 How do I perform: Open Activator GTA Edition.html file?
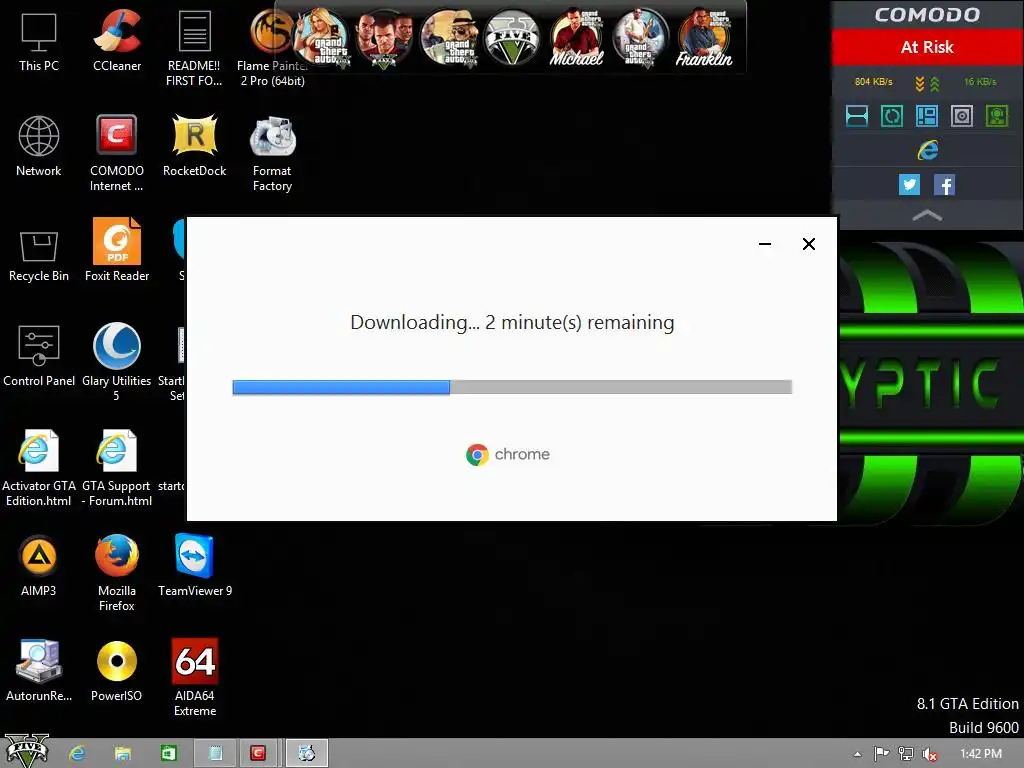click(39, 468)
